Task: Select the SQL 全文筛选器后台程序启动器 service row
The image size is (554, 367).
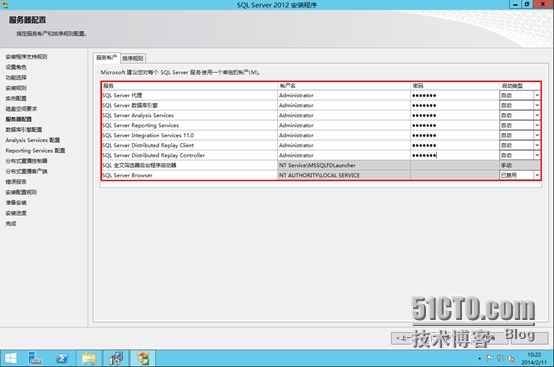Action: click(321, 165)
